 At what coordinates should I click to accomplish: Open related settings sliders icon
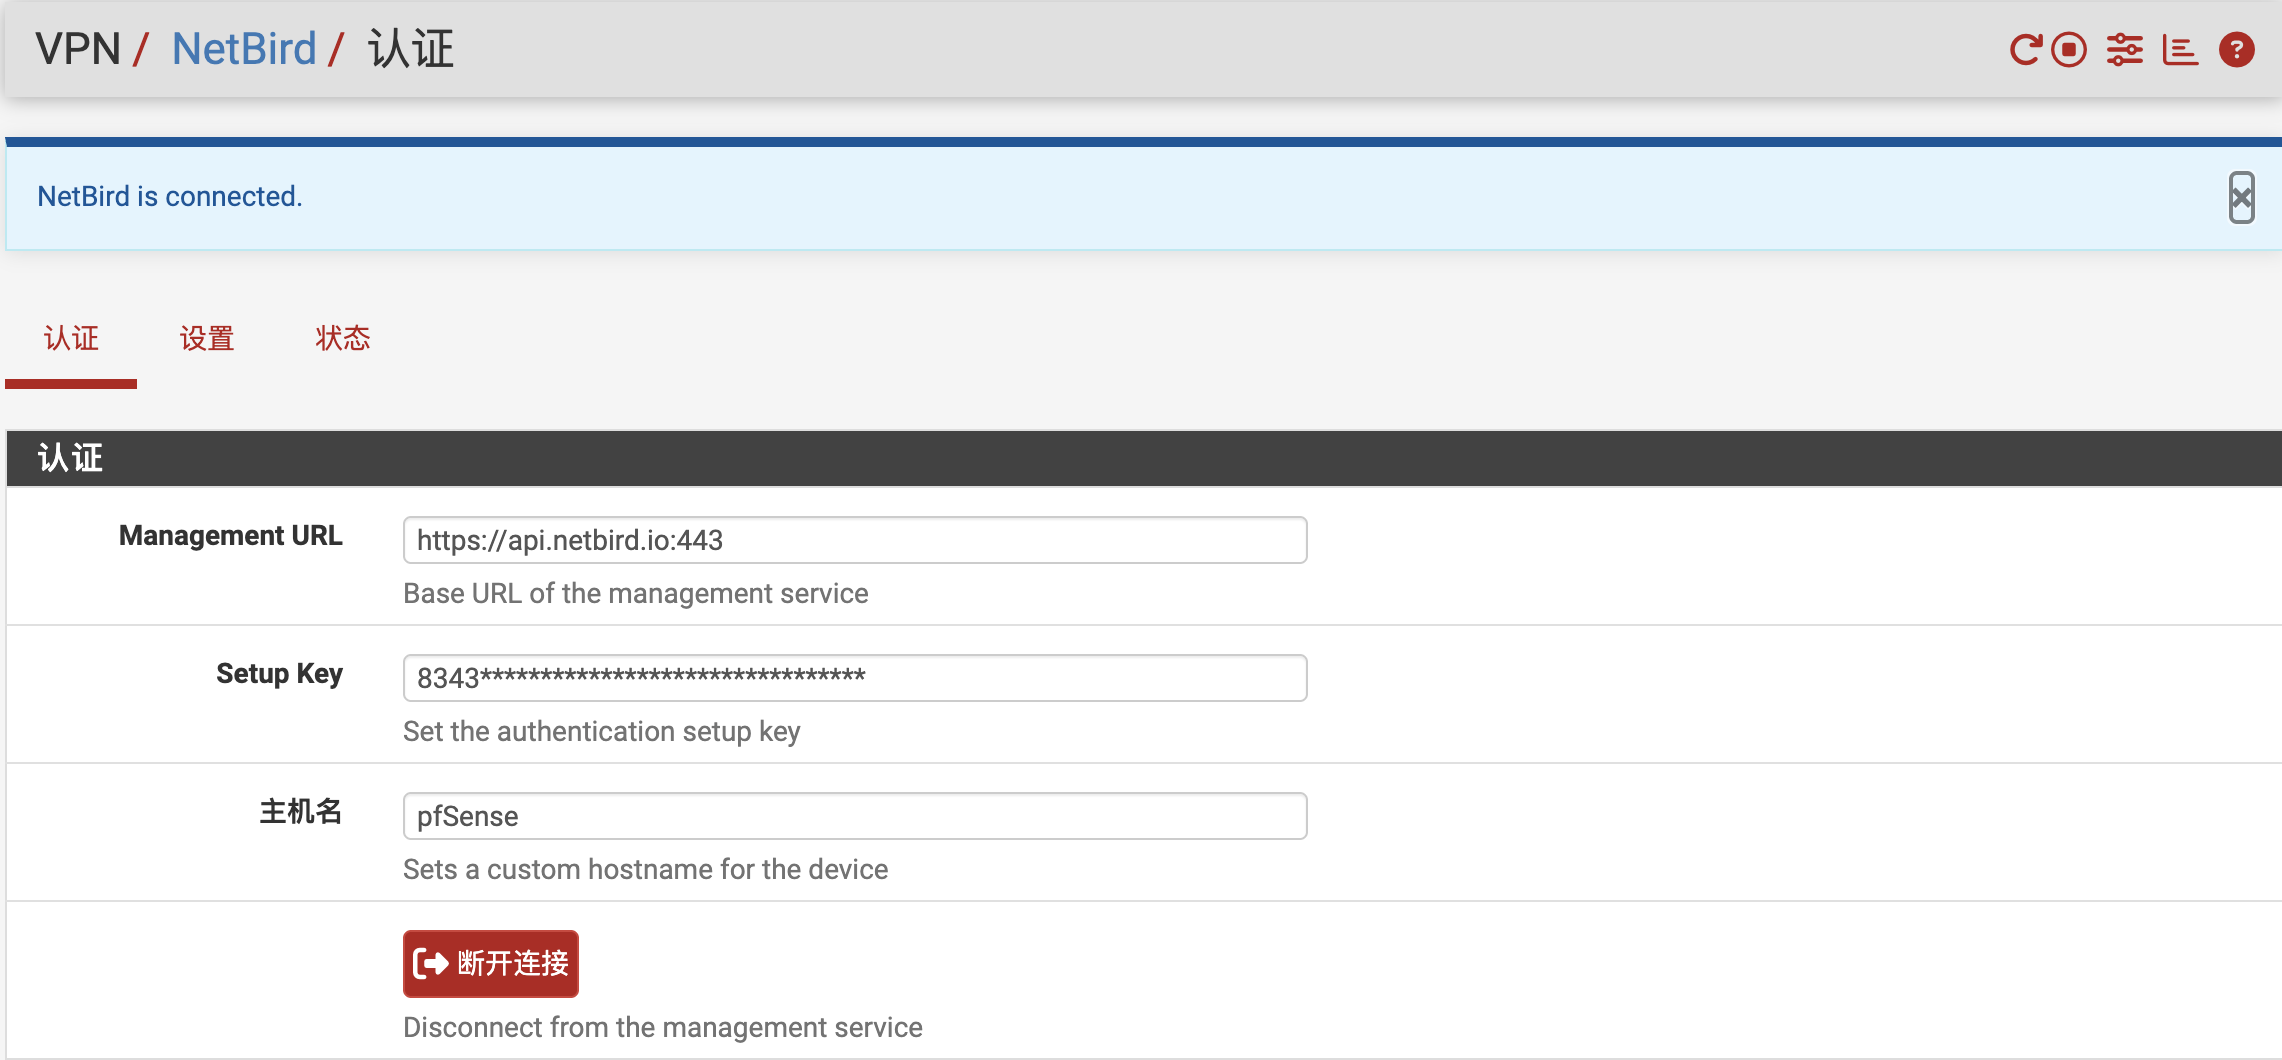pos(2125,49)
